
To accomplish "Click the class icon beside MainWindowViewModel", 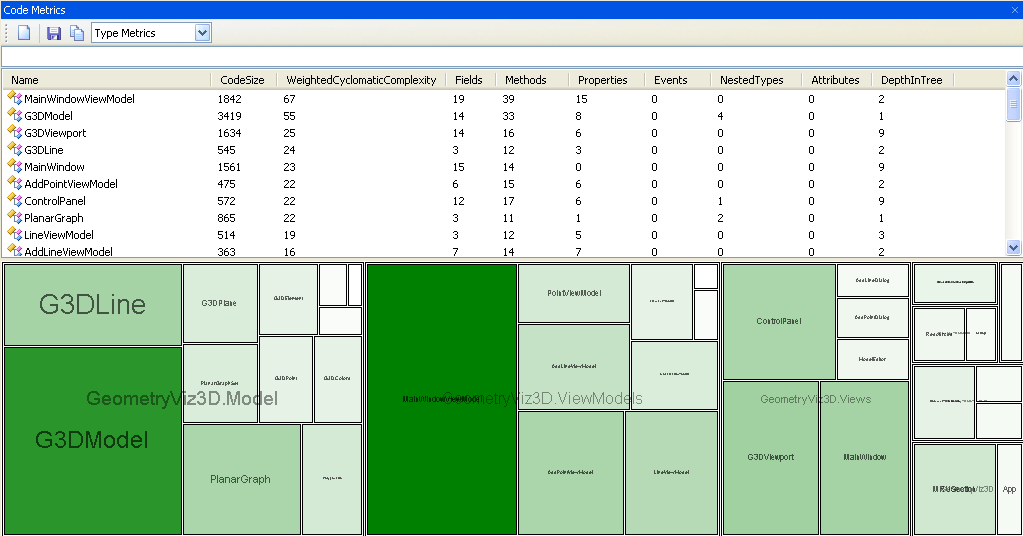I will [x=14, y=98].
